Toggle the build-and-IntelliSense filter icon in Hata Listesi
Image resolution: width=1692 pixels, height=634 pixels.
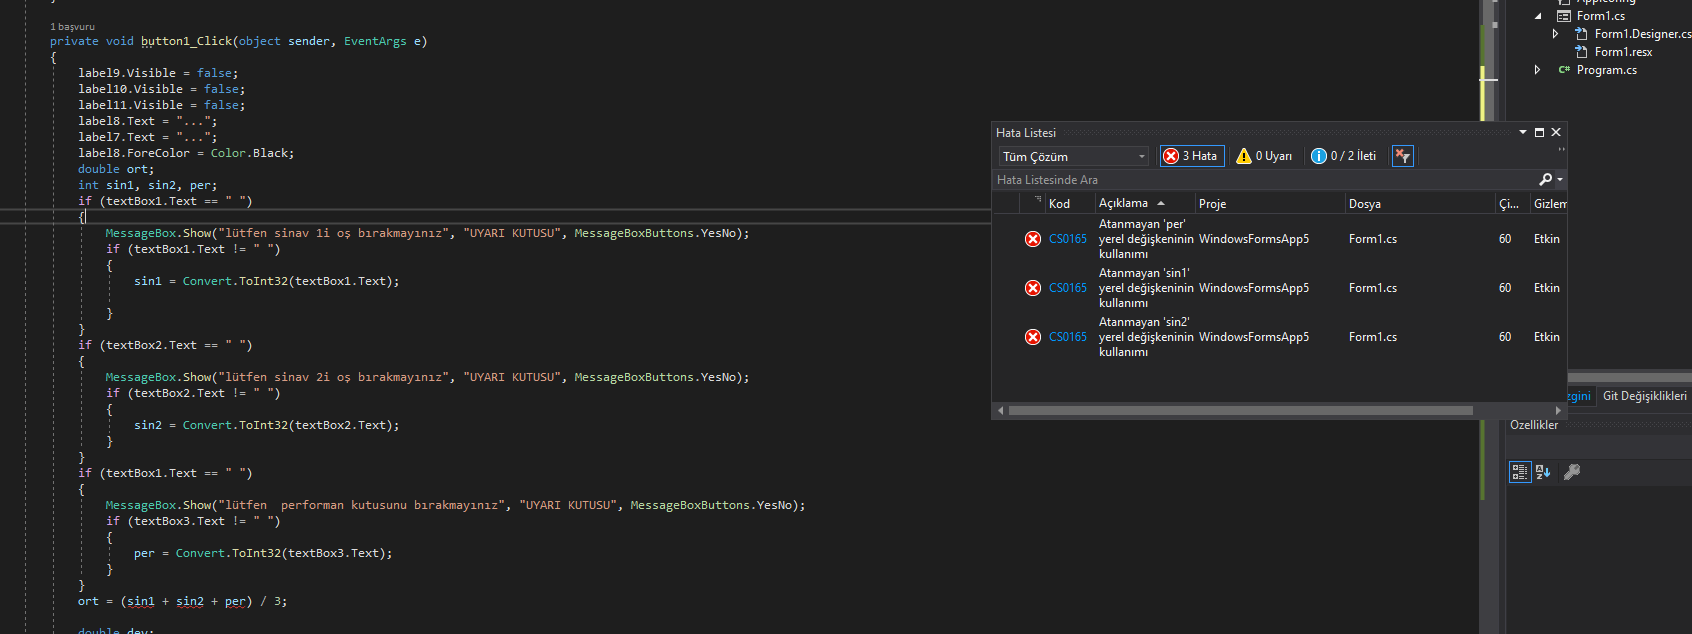(1402, 156)
